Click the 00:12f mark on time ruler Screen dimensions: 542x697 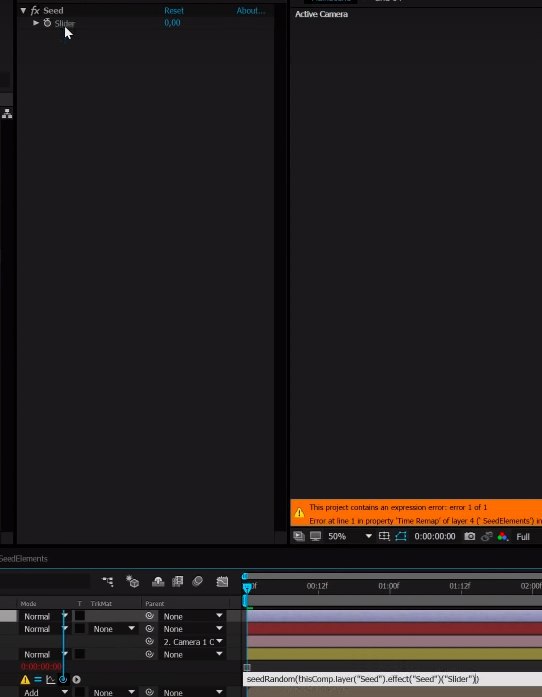point(317,586)
